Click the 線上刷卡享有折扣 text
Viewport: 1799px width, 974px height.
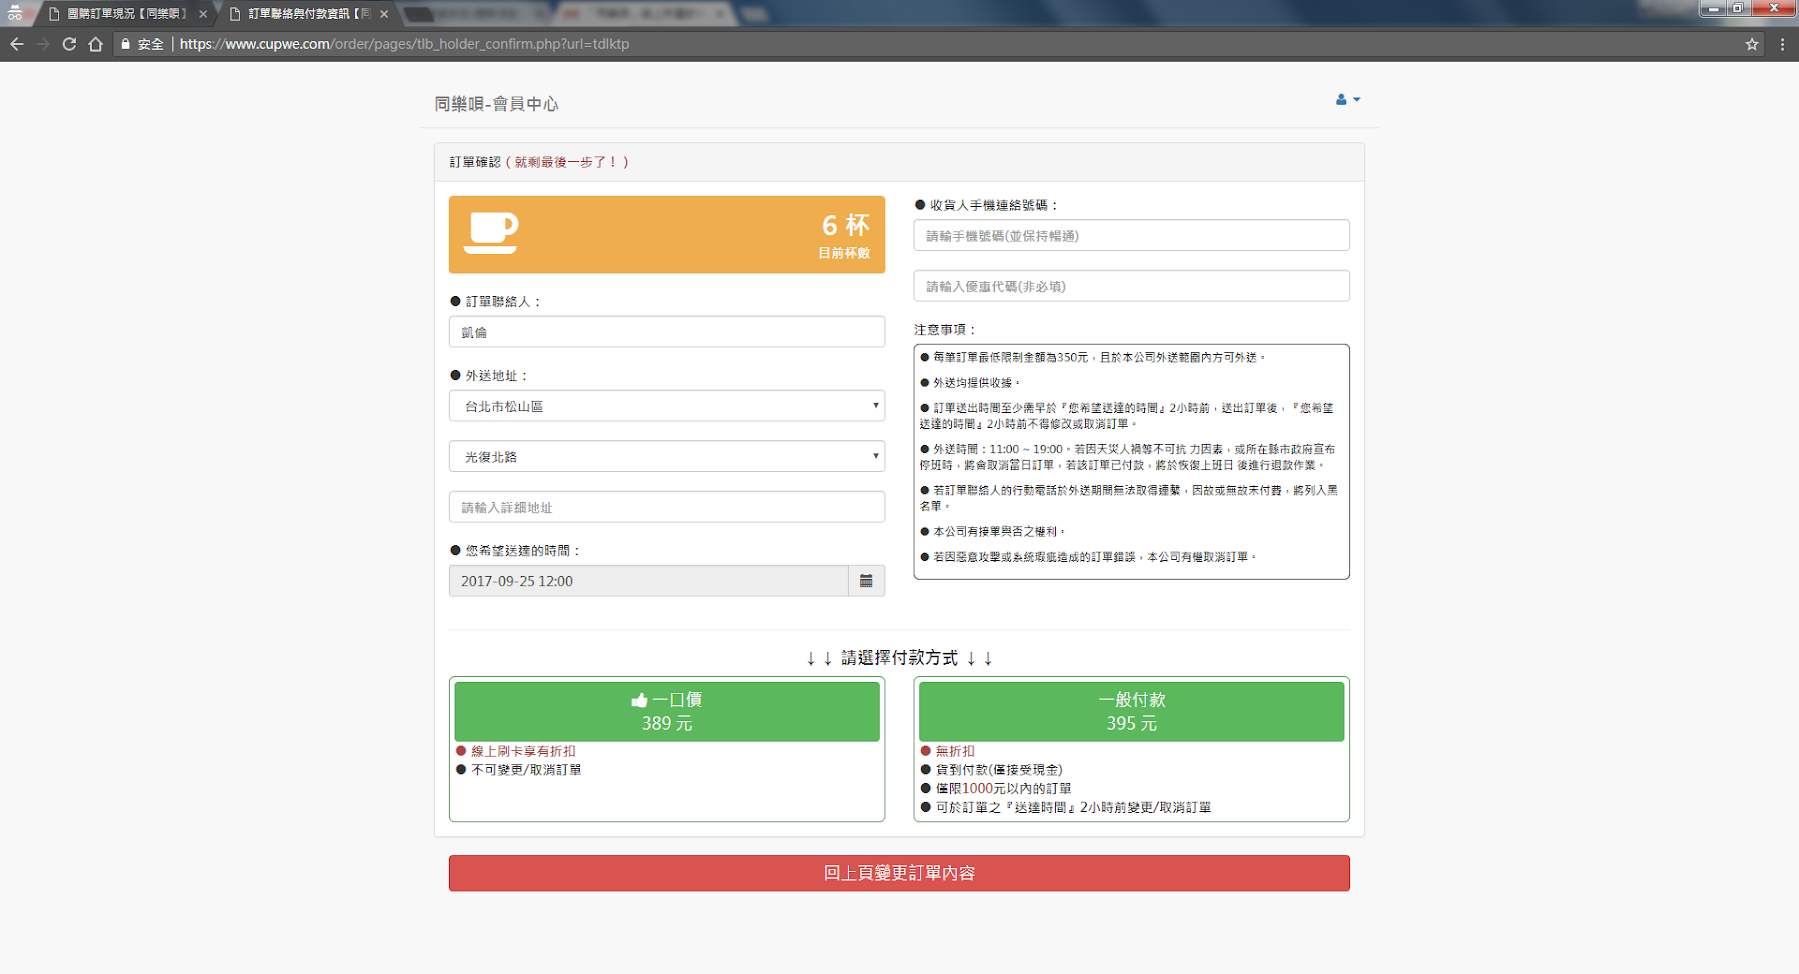pos(523,751)
